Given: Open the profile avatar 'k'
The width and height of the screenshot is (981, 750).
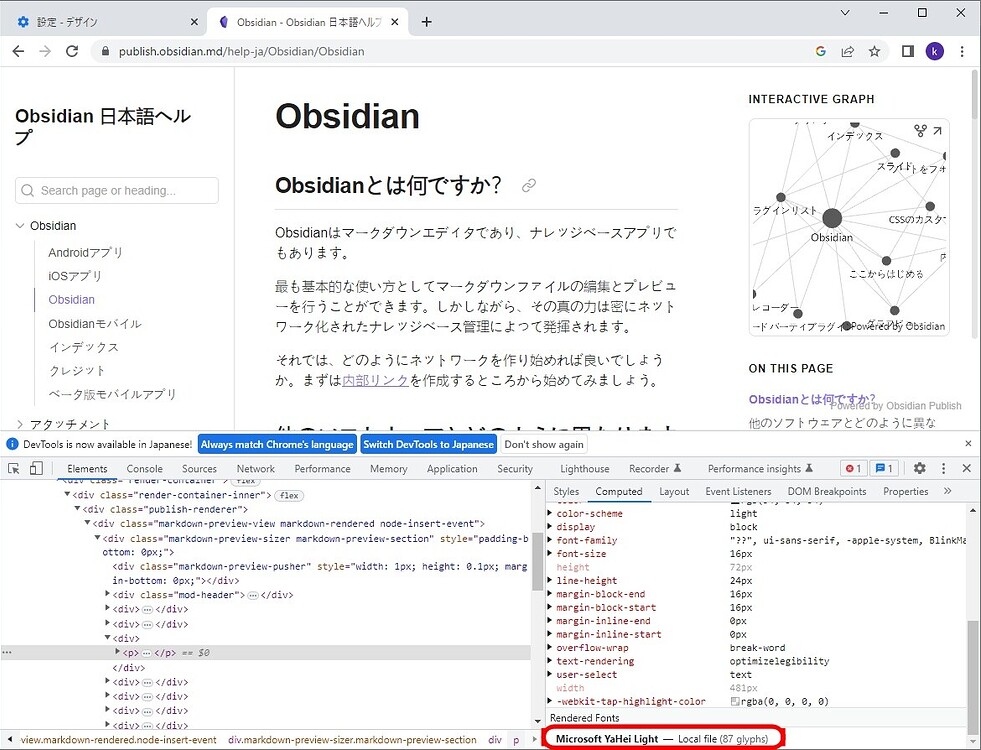Looking at the screenshot, I should tap(935, 51).
